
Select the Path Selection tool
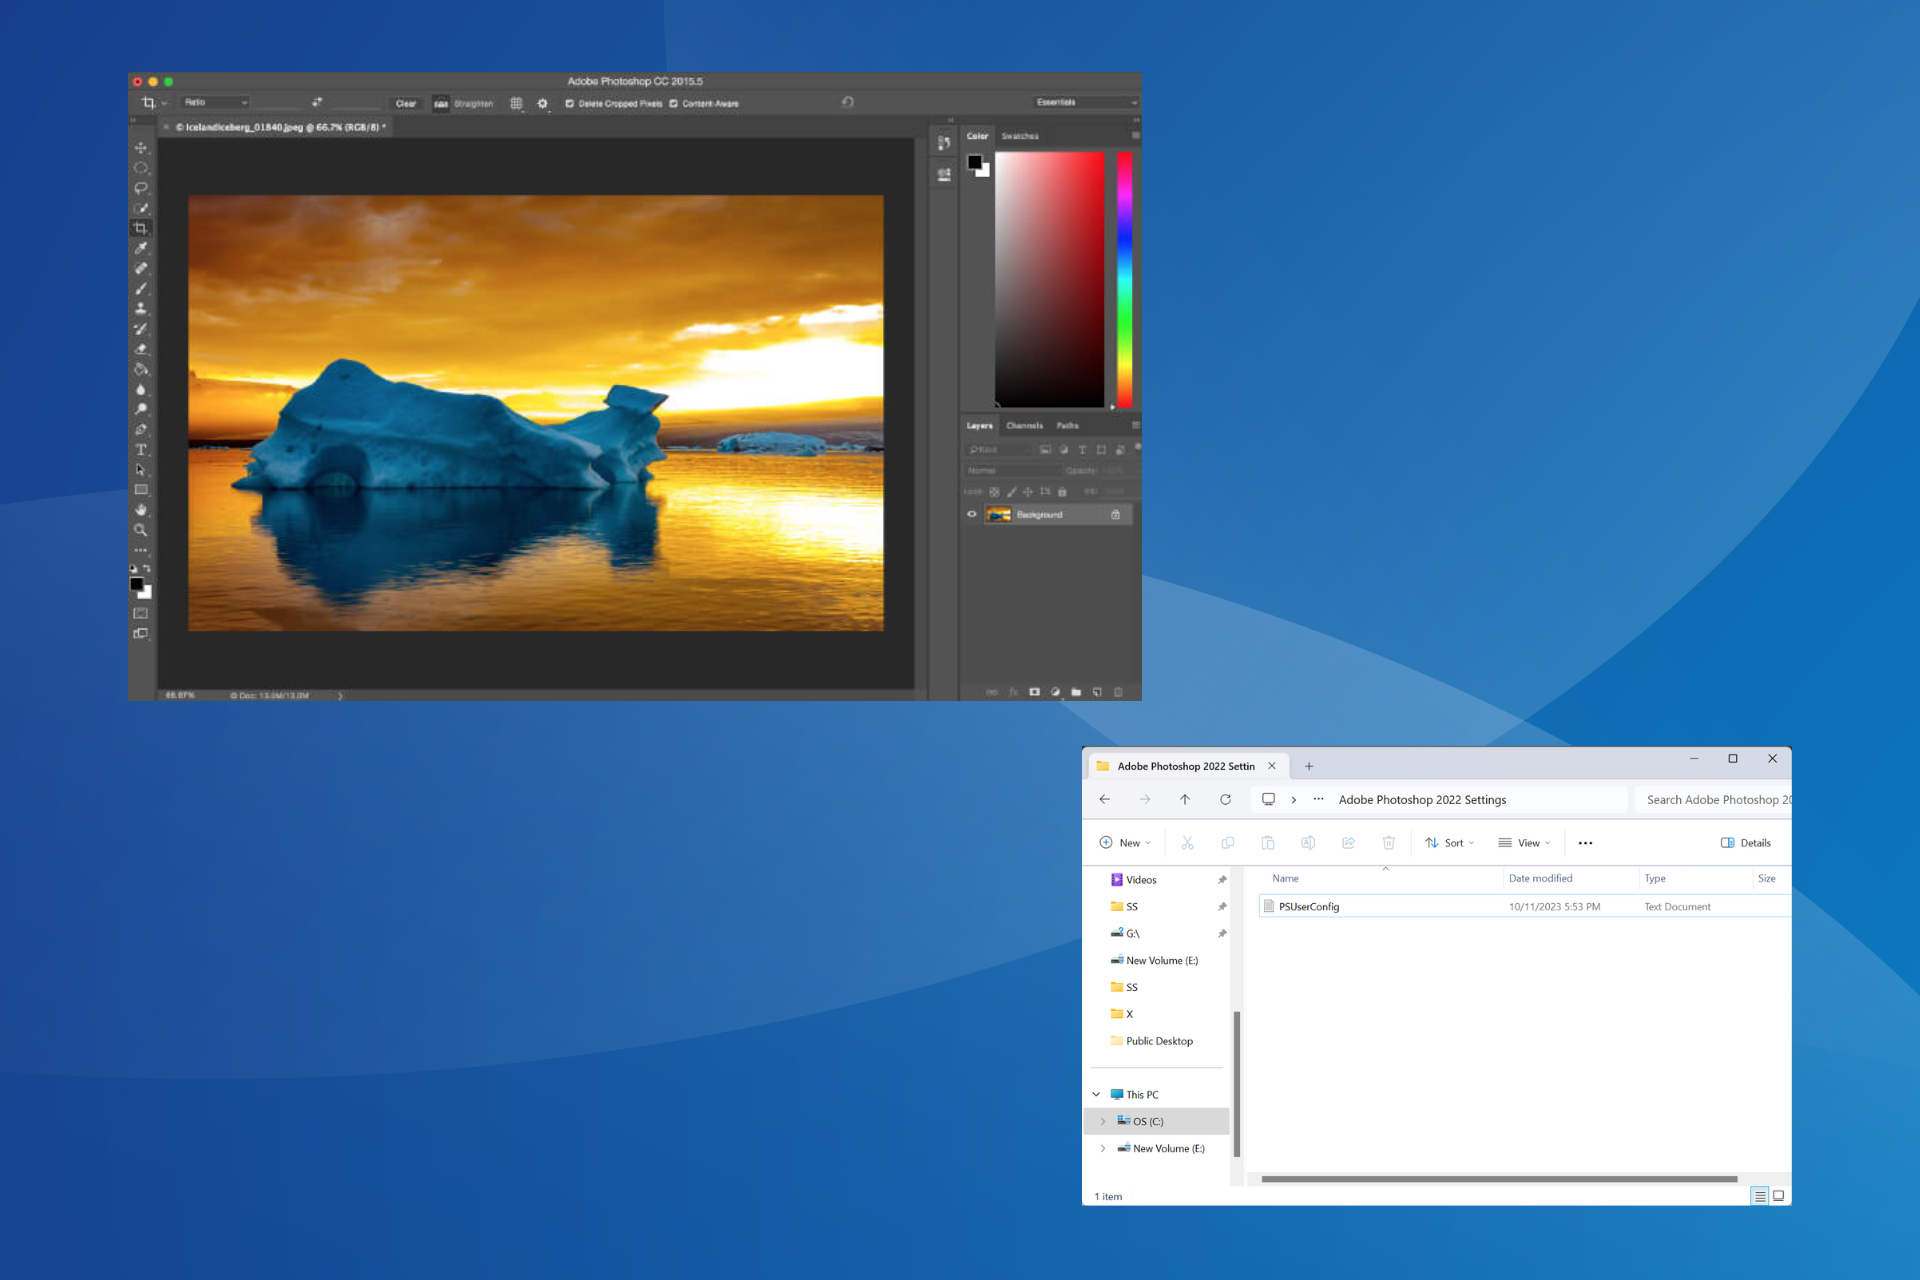pyautogui.click(x=141, y=470)
